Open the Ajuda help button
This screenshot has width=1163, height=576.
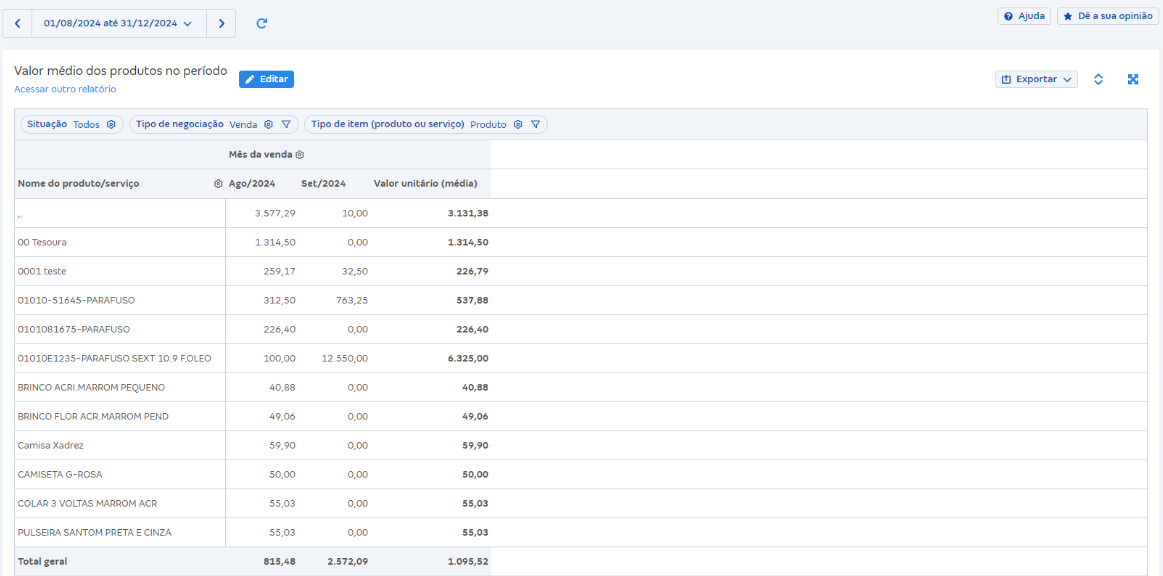click(1024, 16)
